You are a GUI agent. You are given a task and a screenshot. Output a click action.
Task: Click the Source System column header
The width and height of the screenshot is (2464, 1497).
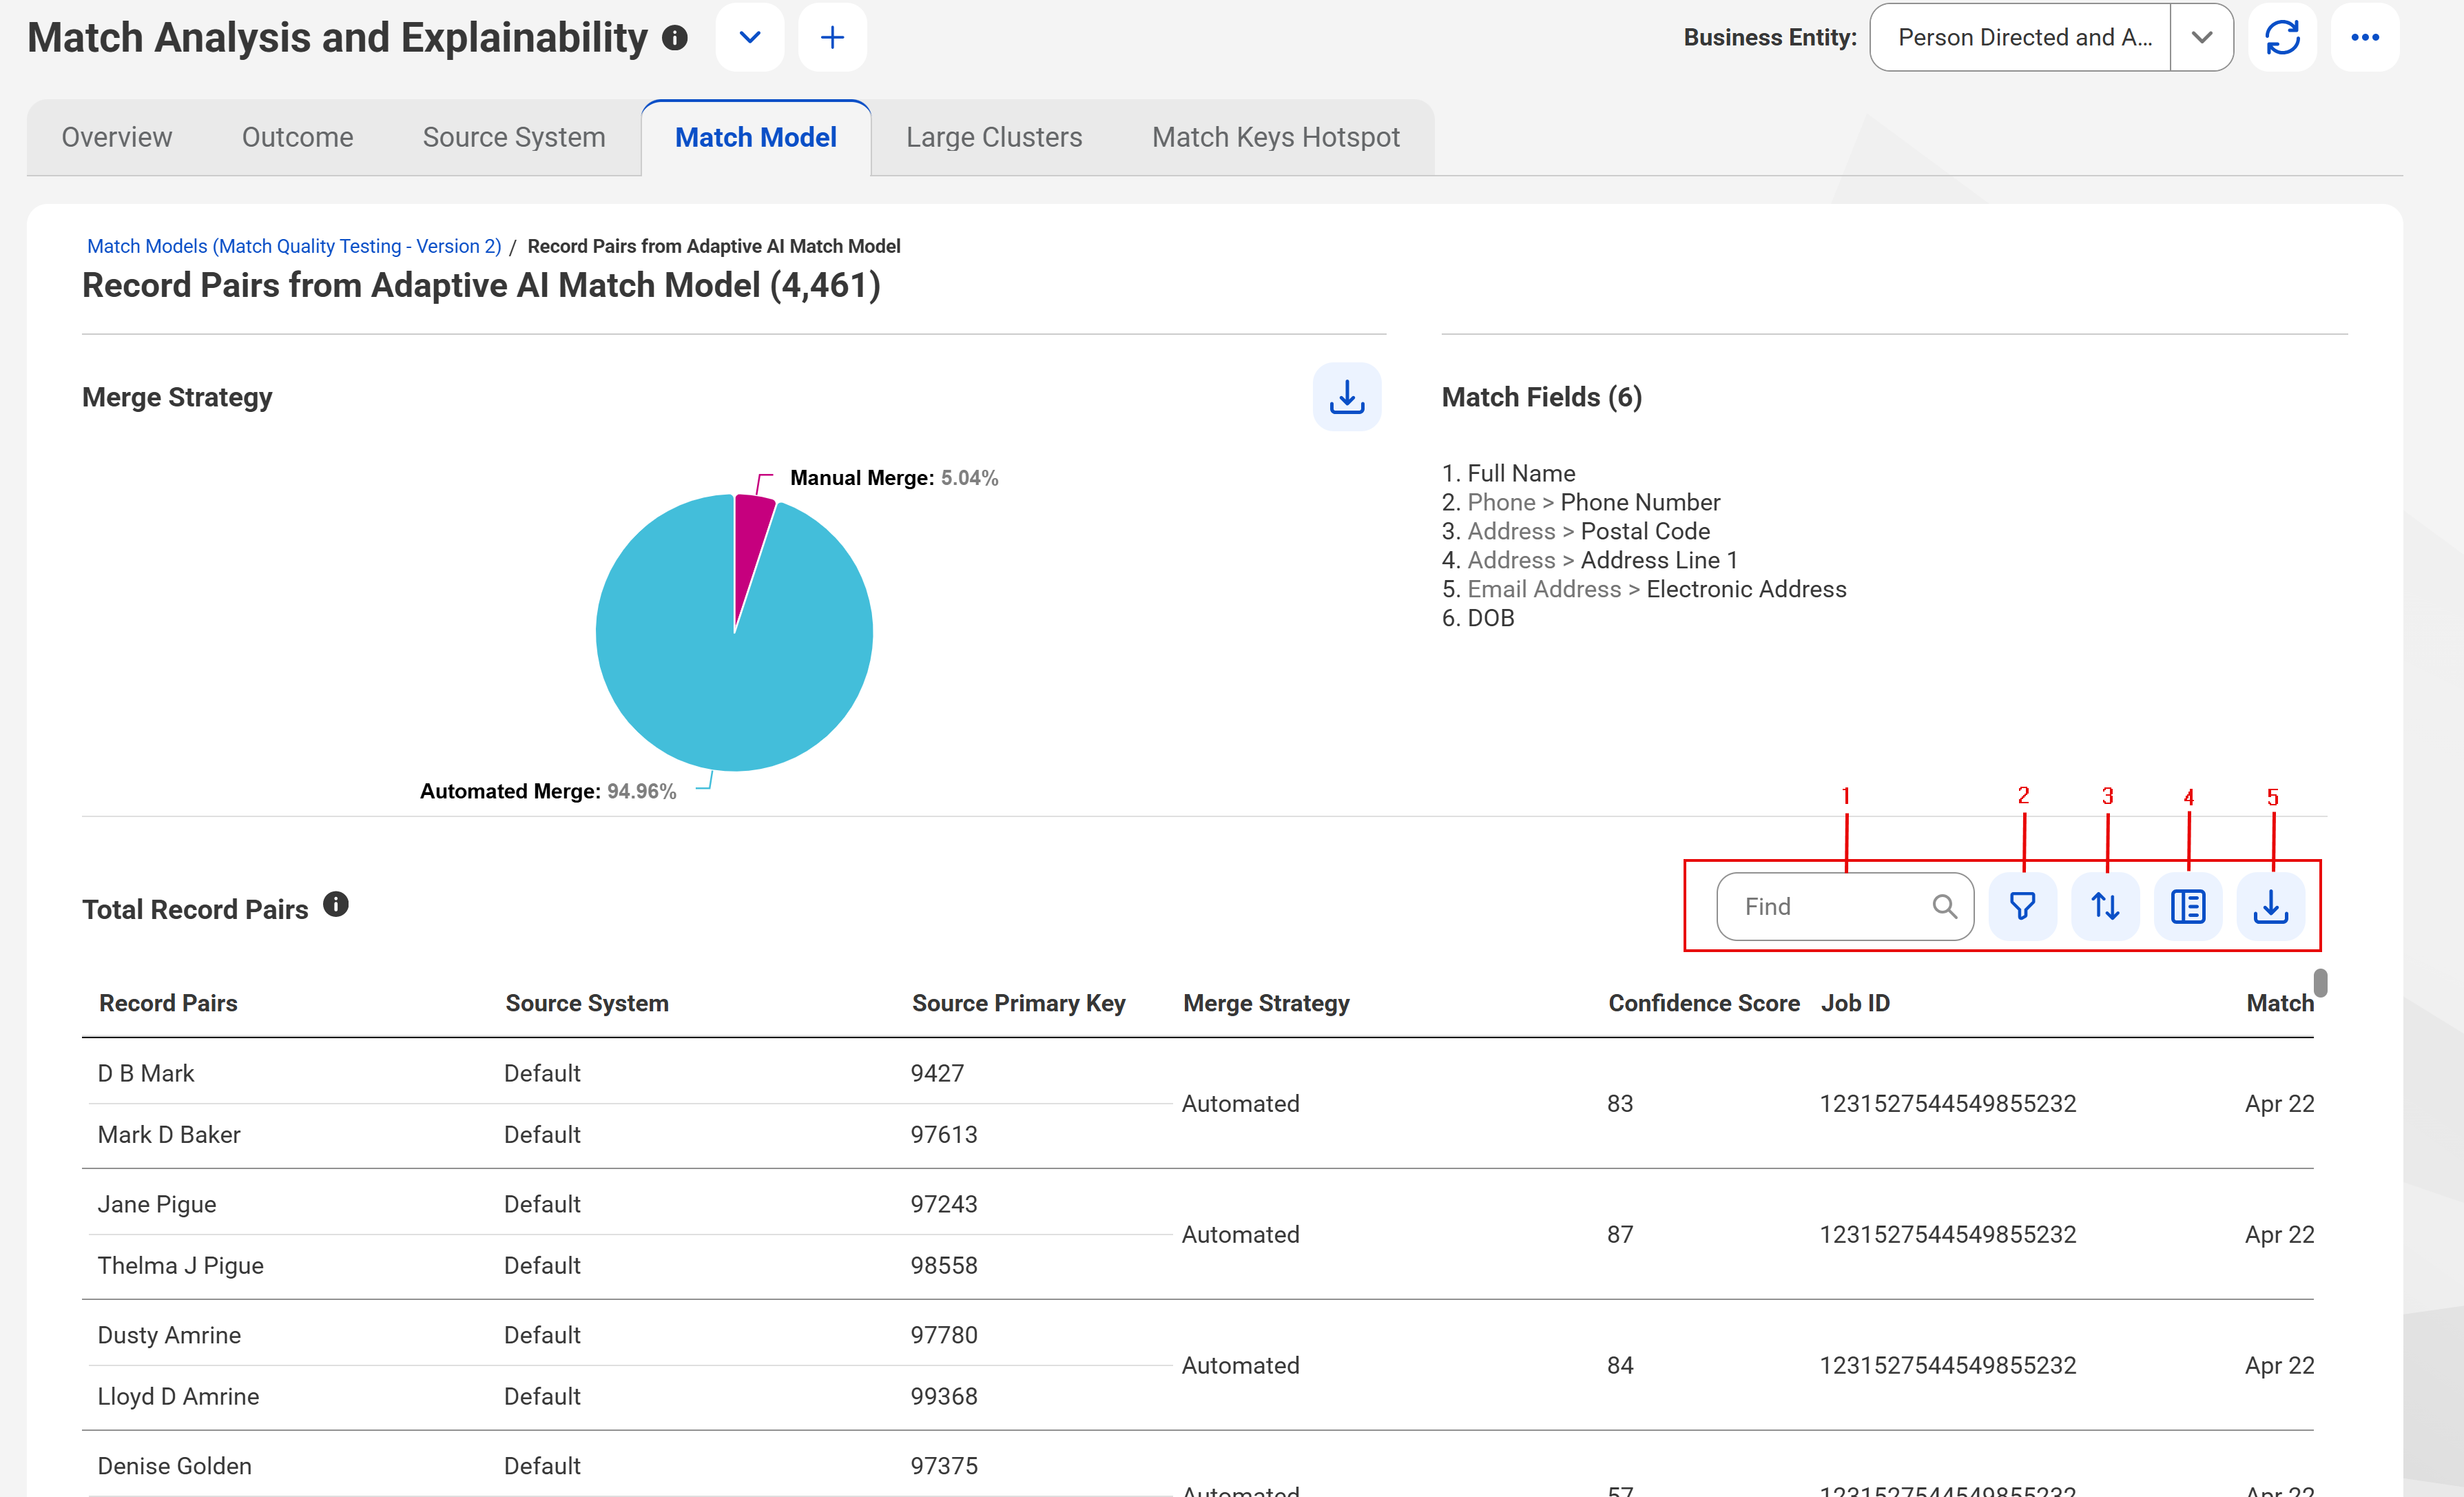click(x=587, y=1003)
